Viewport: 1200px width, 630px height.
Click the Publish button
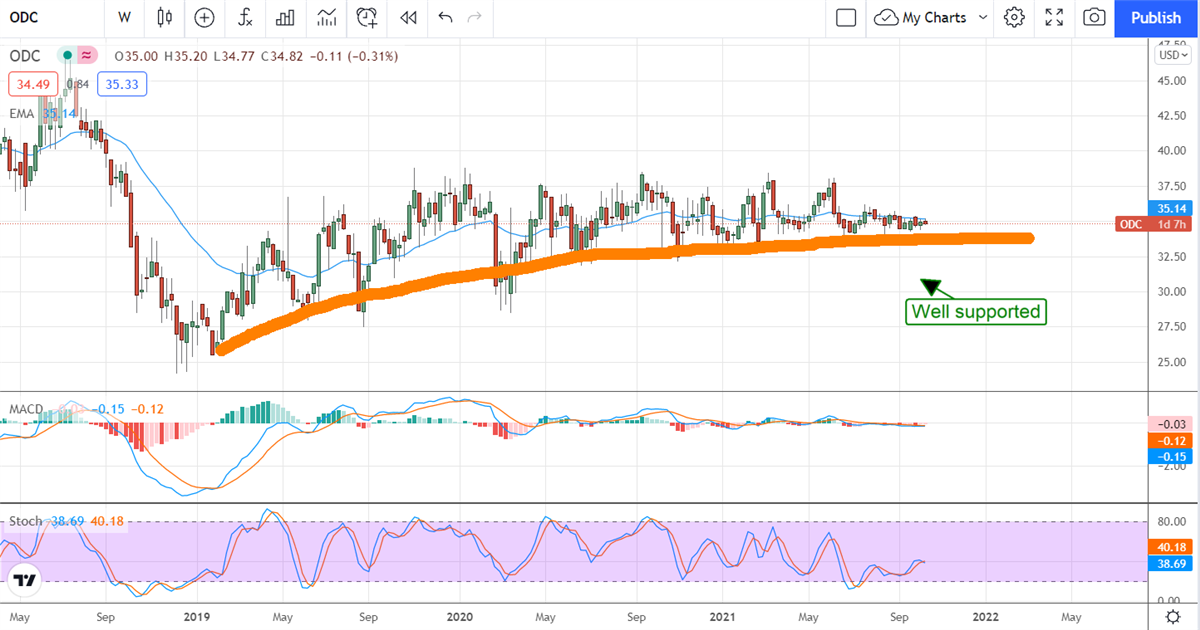click(x=1155, y=17)
